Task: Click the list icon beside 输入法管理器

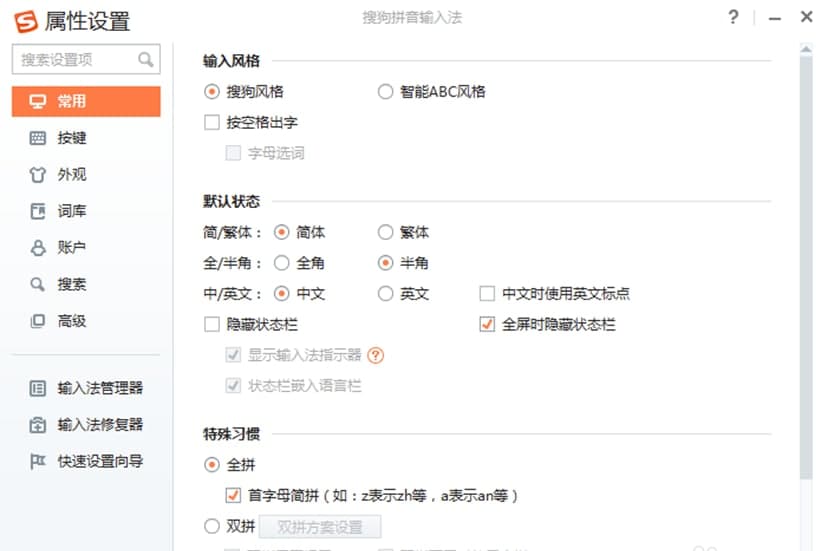Action: 37,388
